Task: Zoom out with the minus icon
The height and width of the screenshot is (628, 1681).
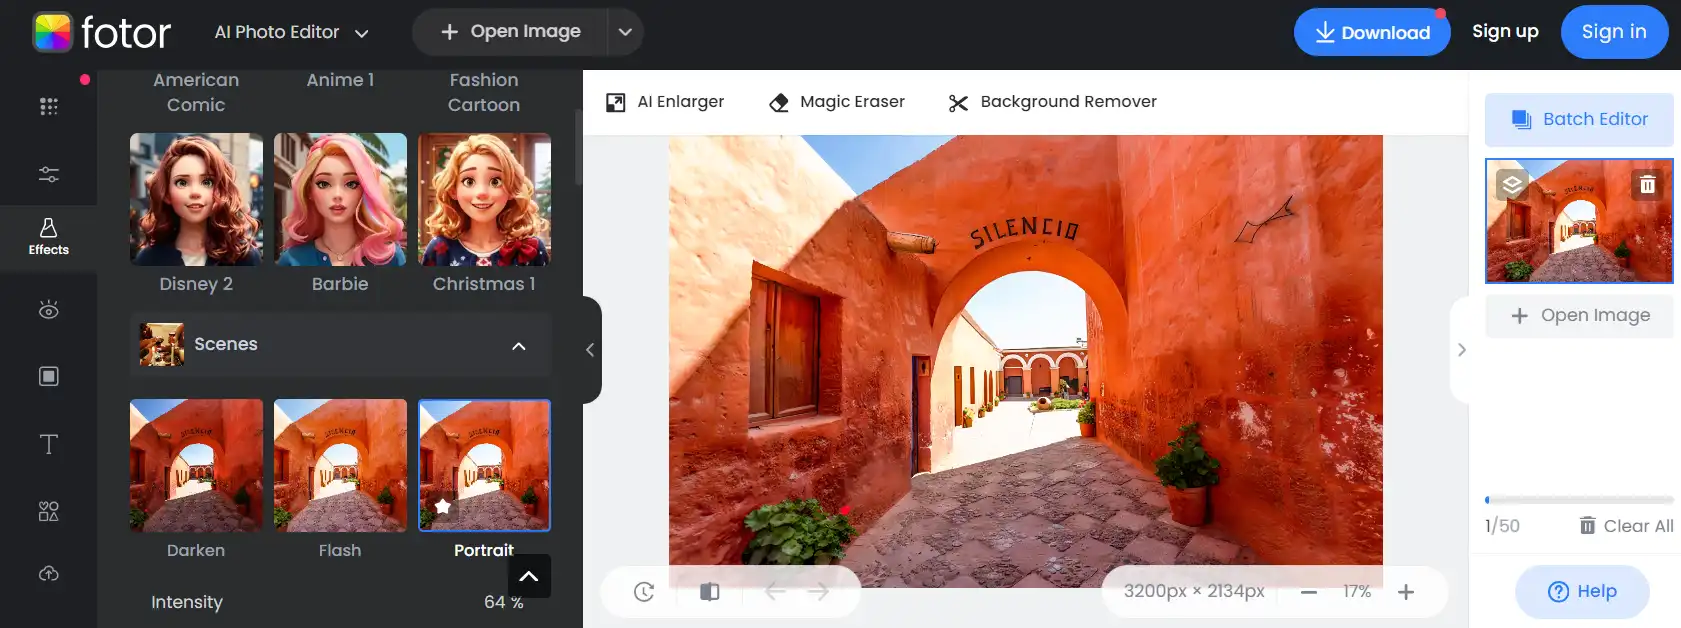Action: pyautogui.click(x=1308, y=592)
